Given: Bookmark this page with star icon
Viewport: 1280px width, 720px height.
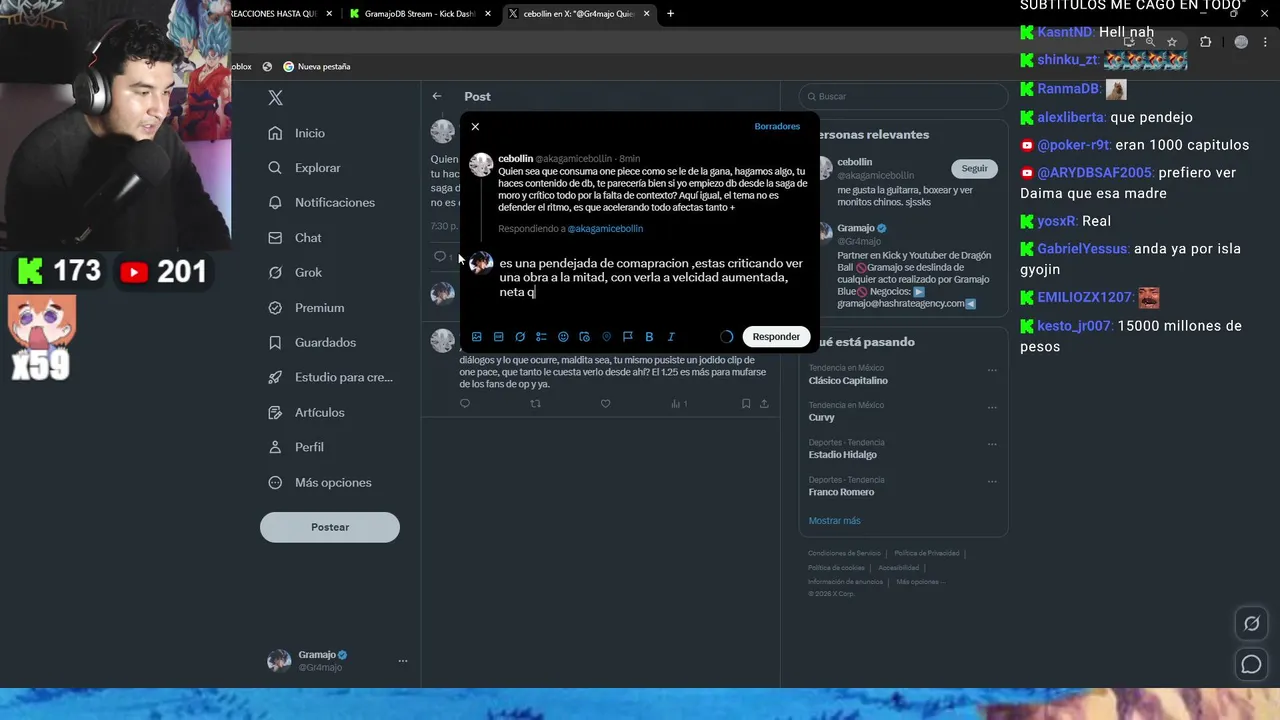Looking at the screenshot, I should point(1172,42).
